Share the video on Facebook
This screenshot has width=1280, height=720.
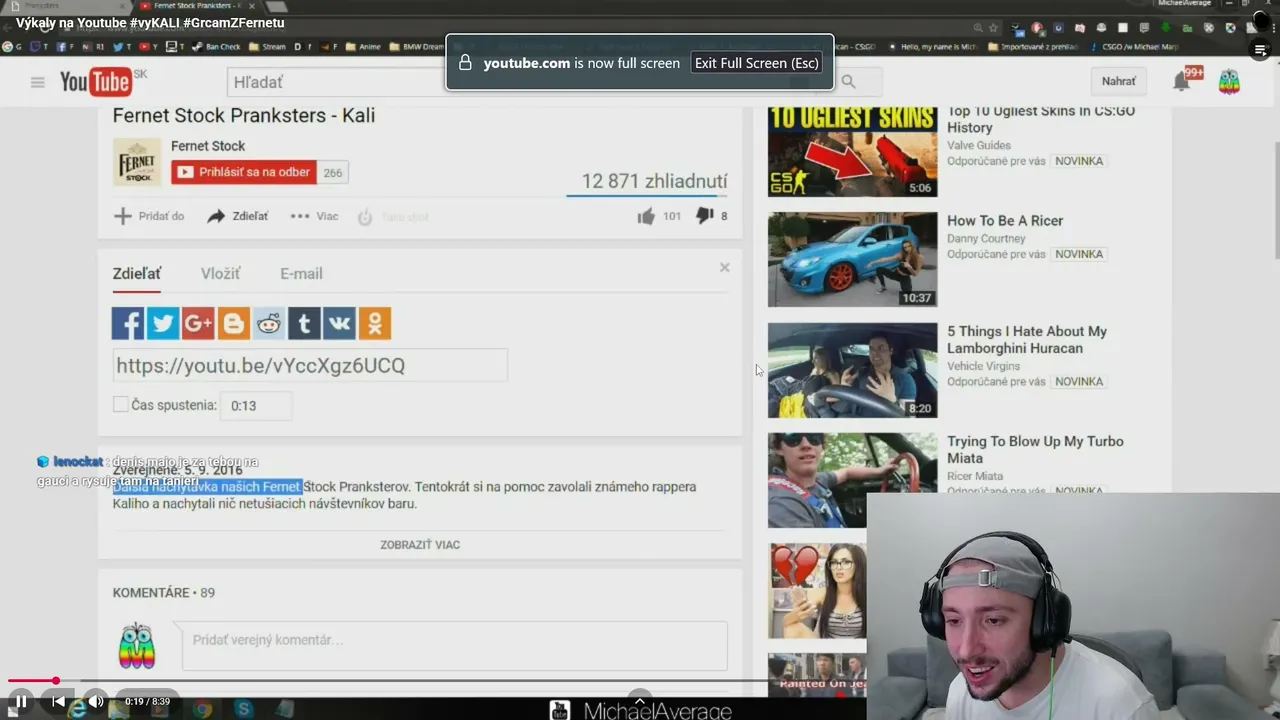click(x=128, y=323)
